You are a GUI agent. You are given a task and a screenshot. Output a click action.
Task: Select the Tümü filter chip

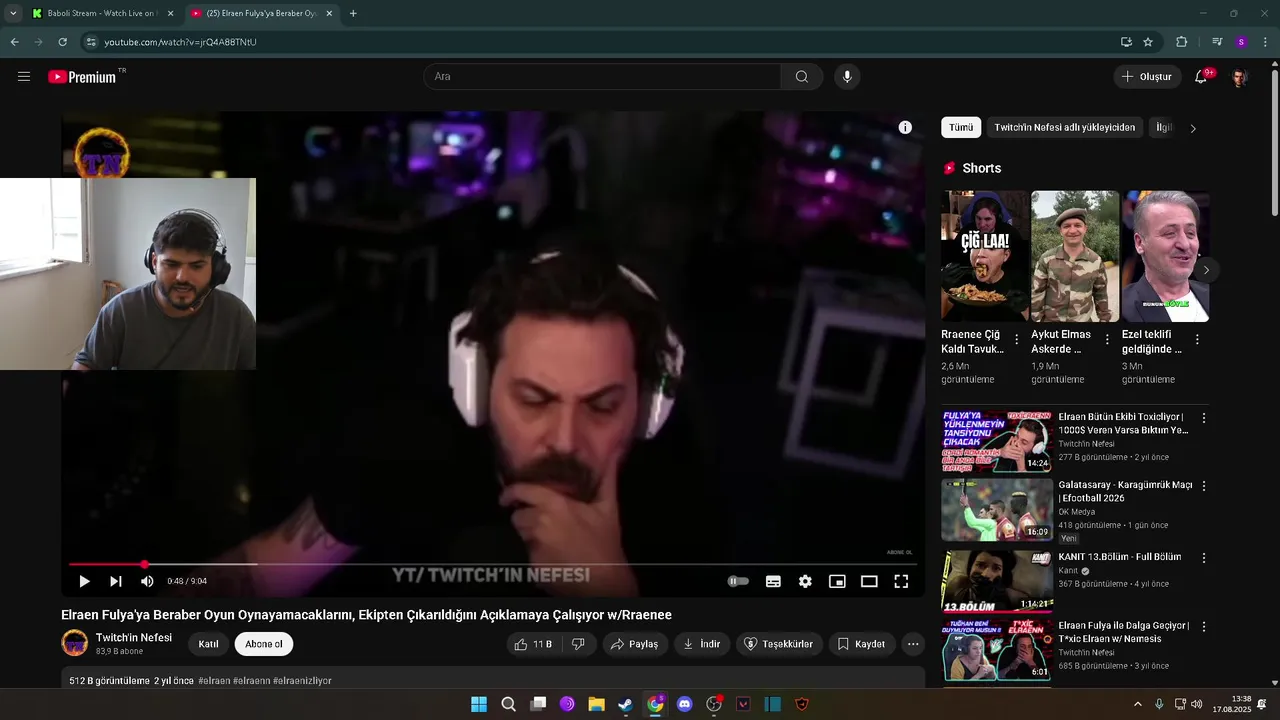(961, 128)
